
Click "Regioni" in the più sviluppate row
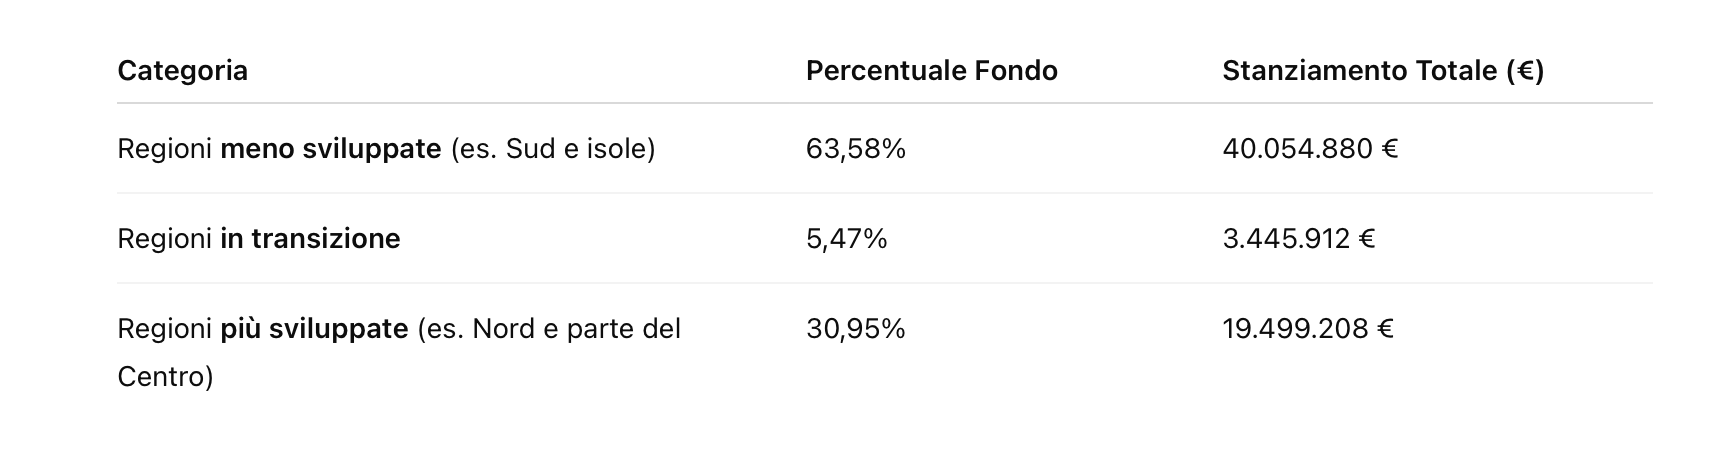164,329
